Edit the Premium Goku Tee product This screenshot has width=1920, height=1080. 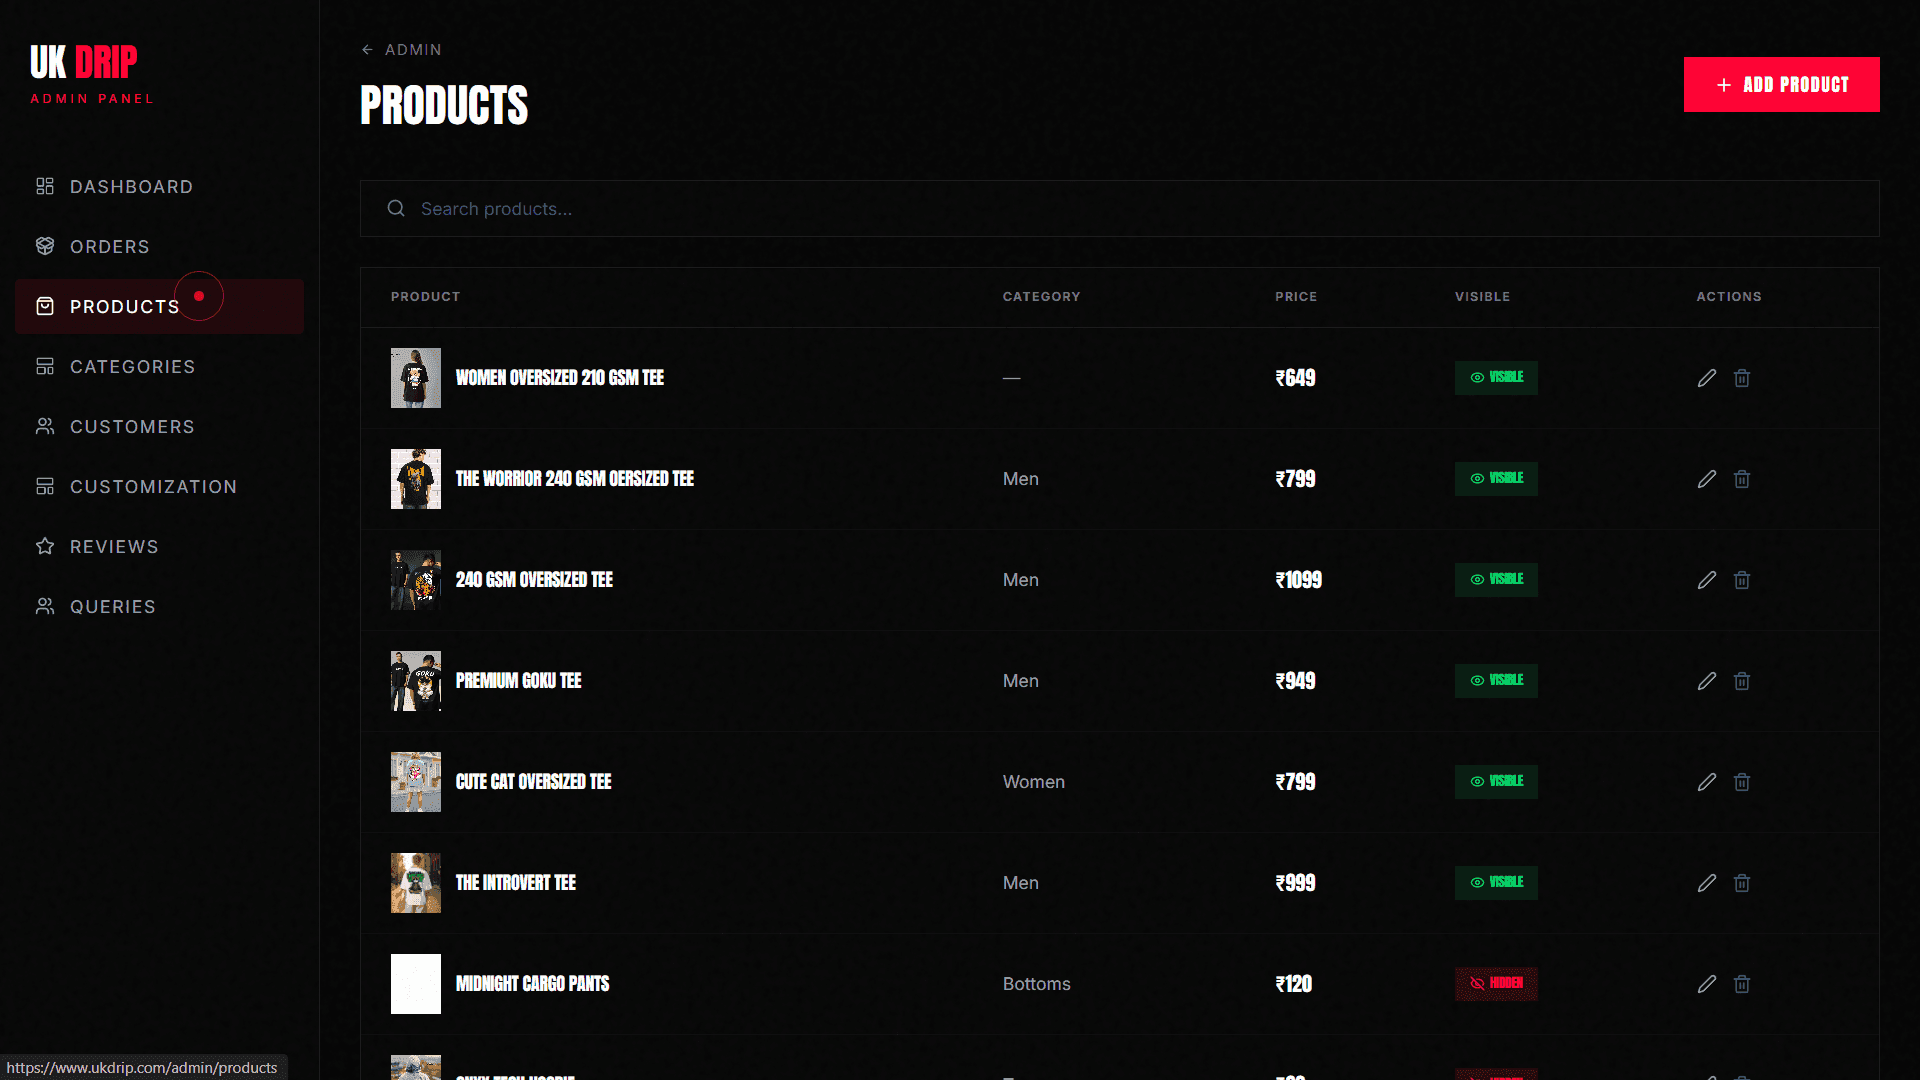pyautogui.click(x=1707, y=681)
